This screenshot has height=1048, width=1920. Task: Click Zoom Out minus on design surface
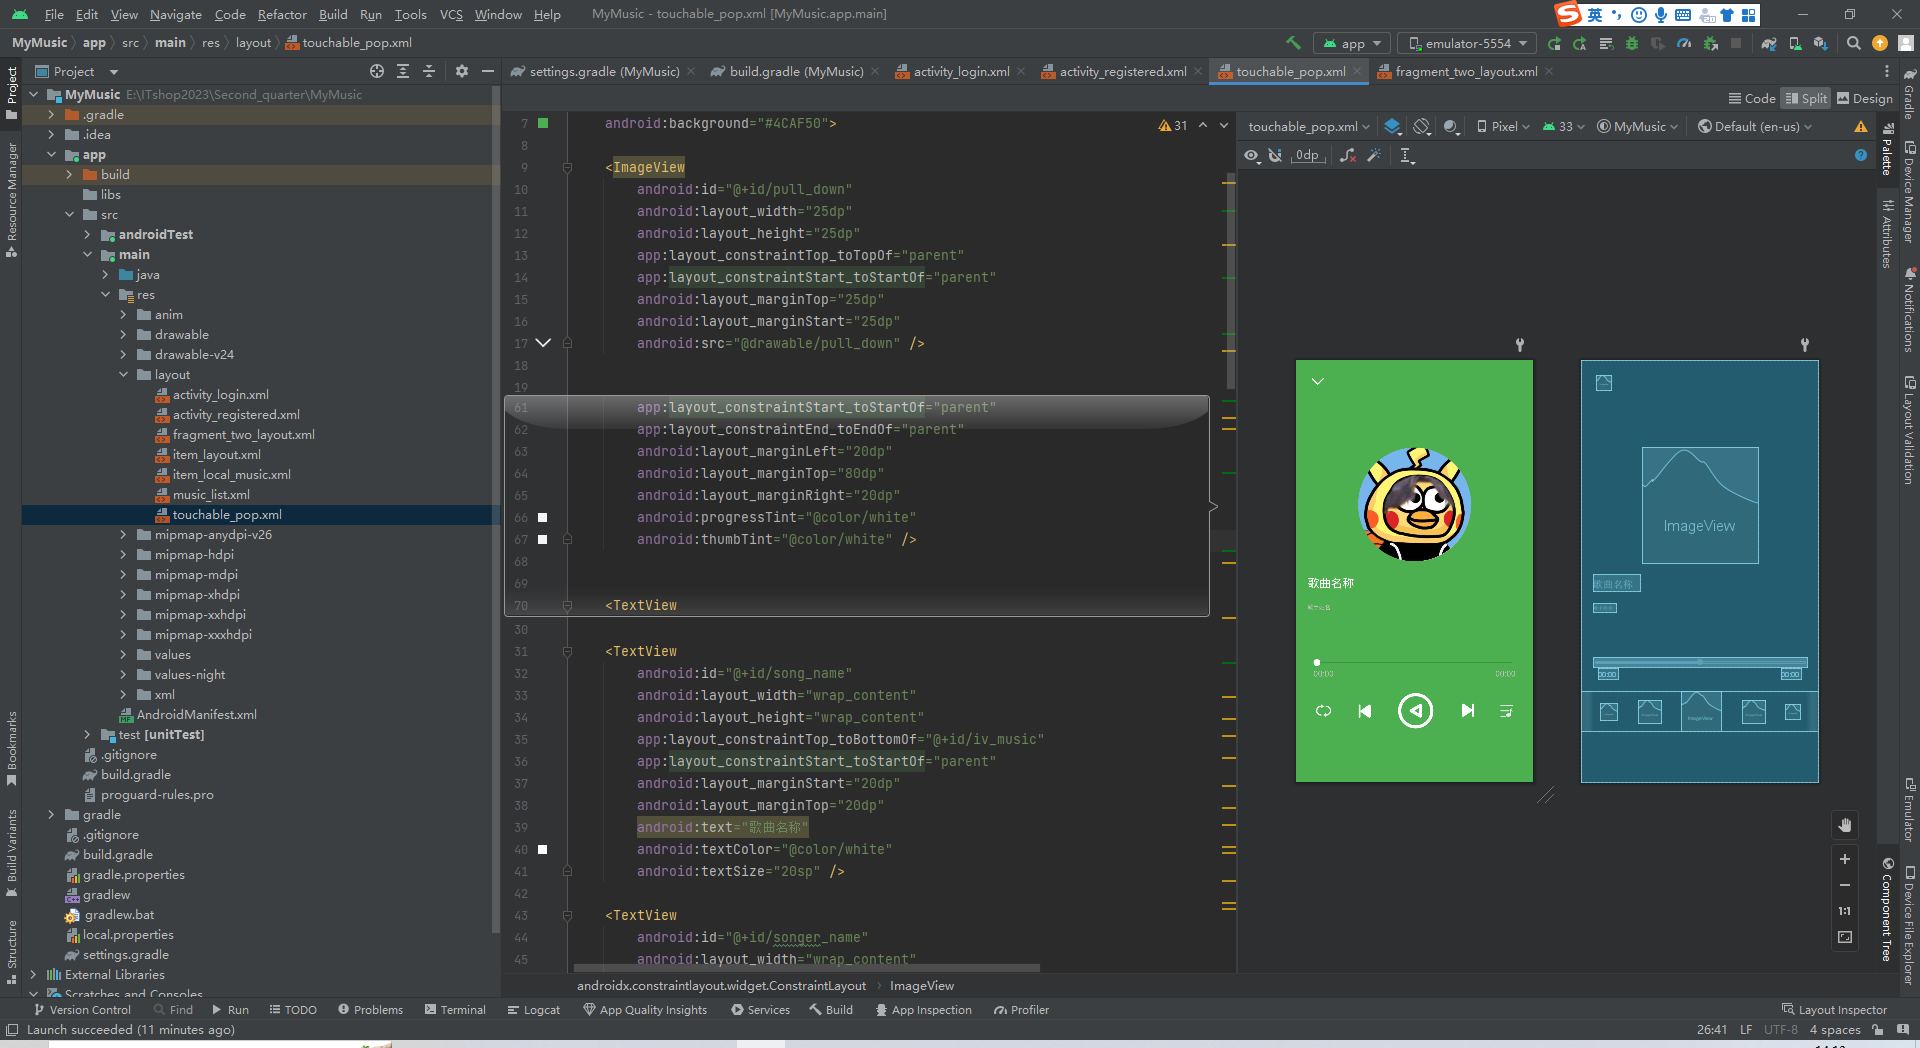pyautogui.click(x=1845, y=885)
